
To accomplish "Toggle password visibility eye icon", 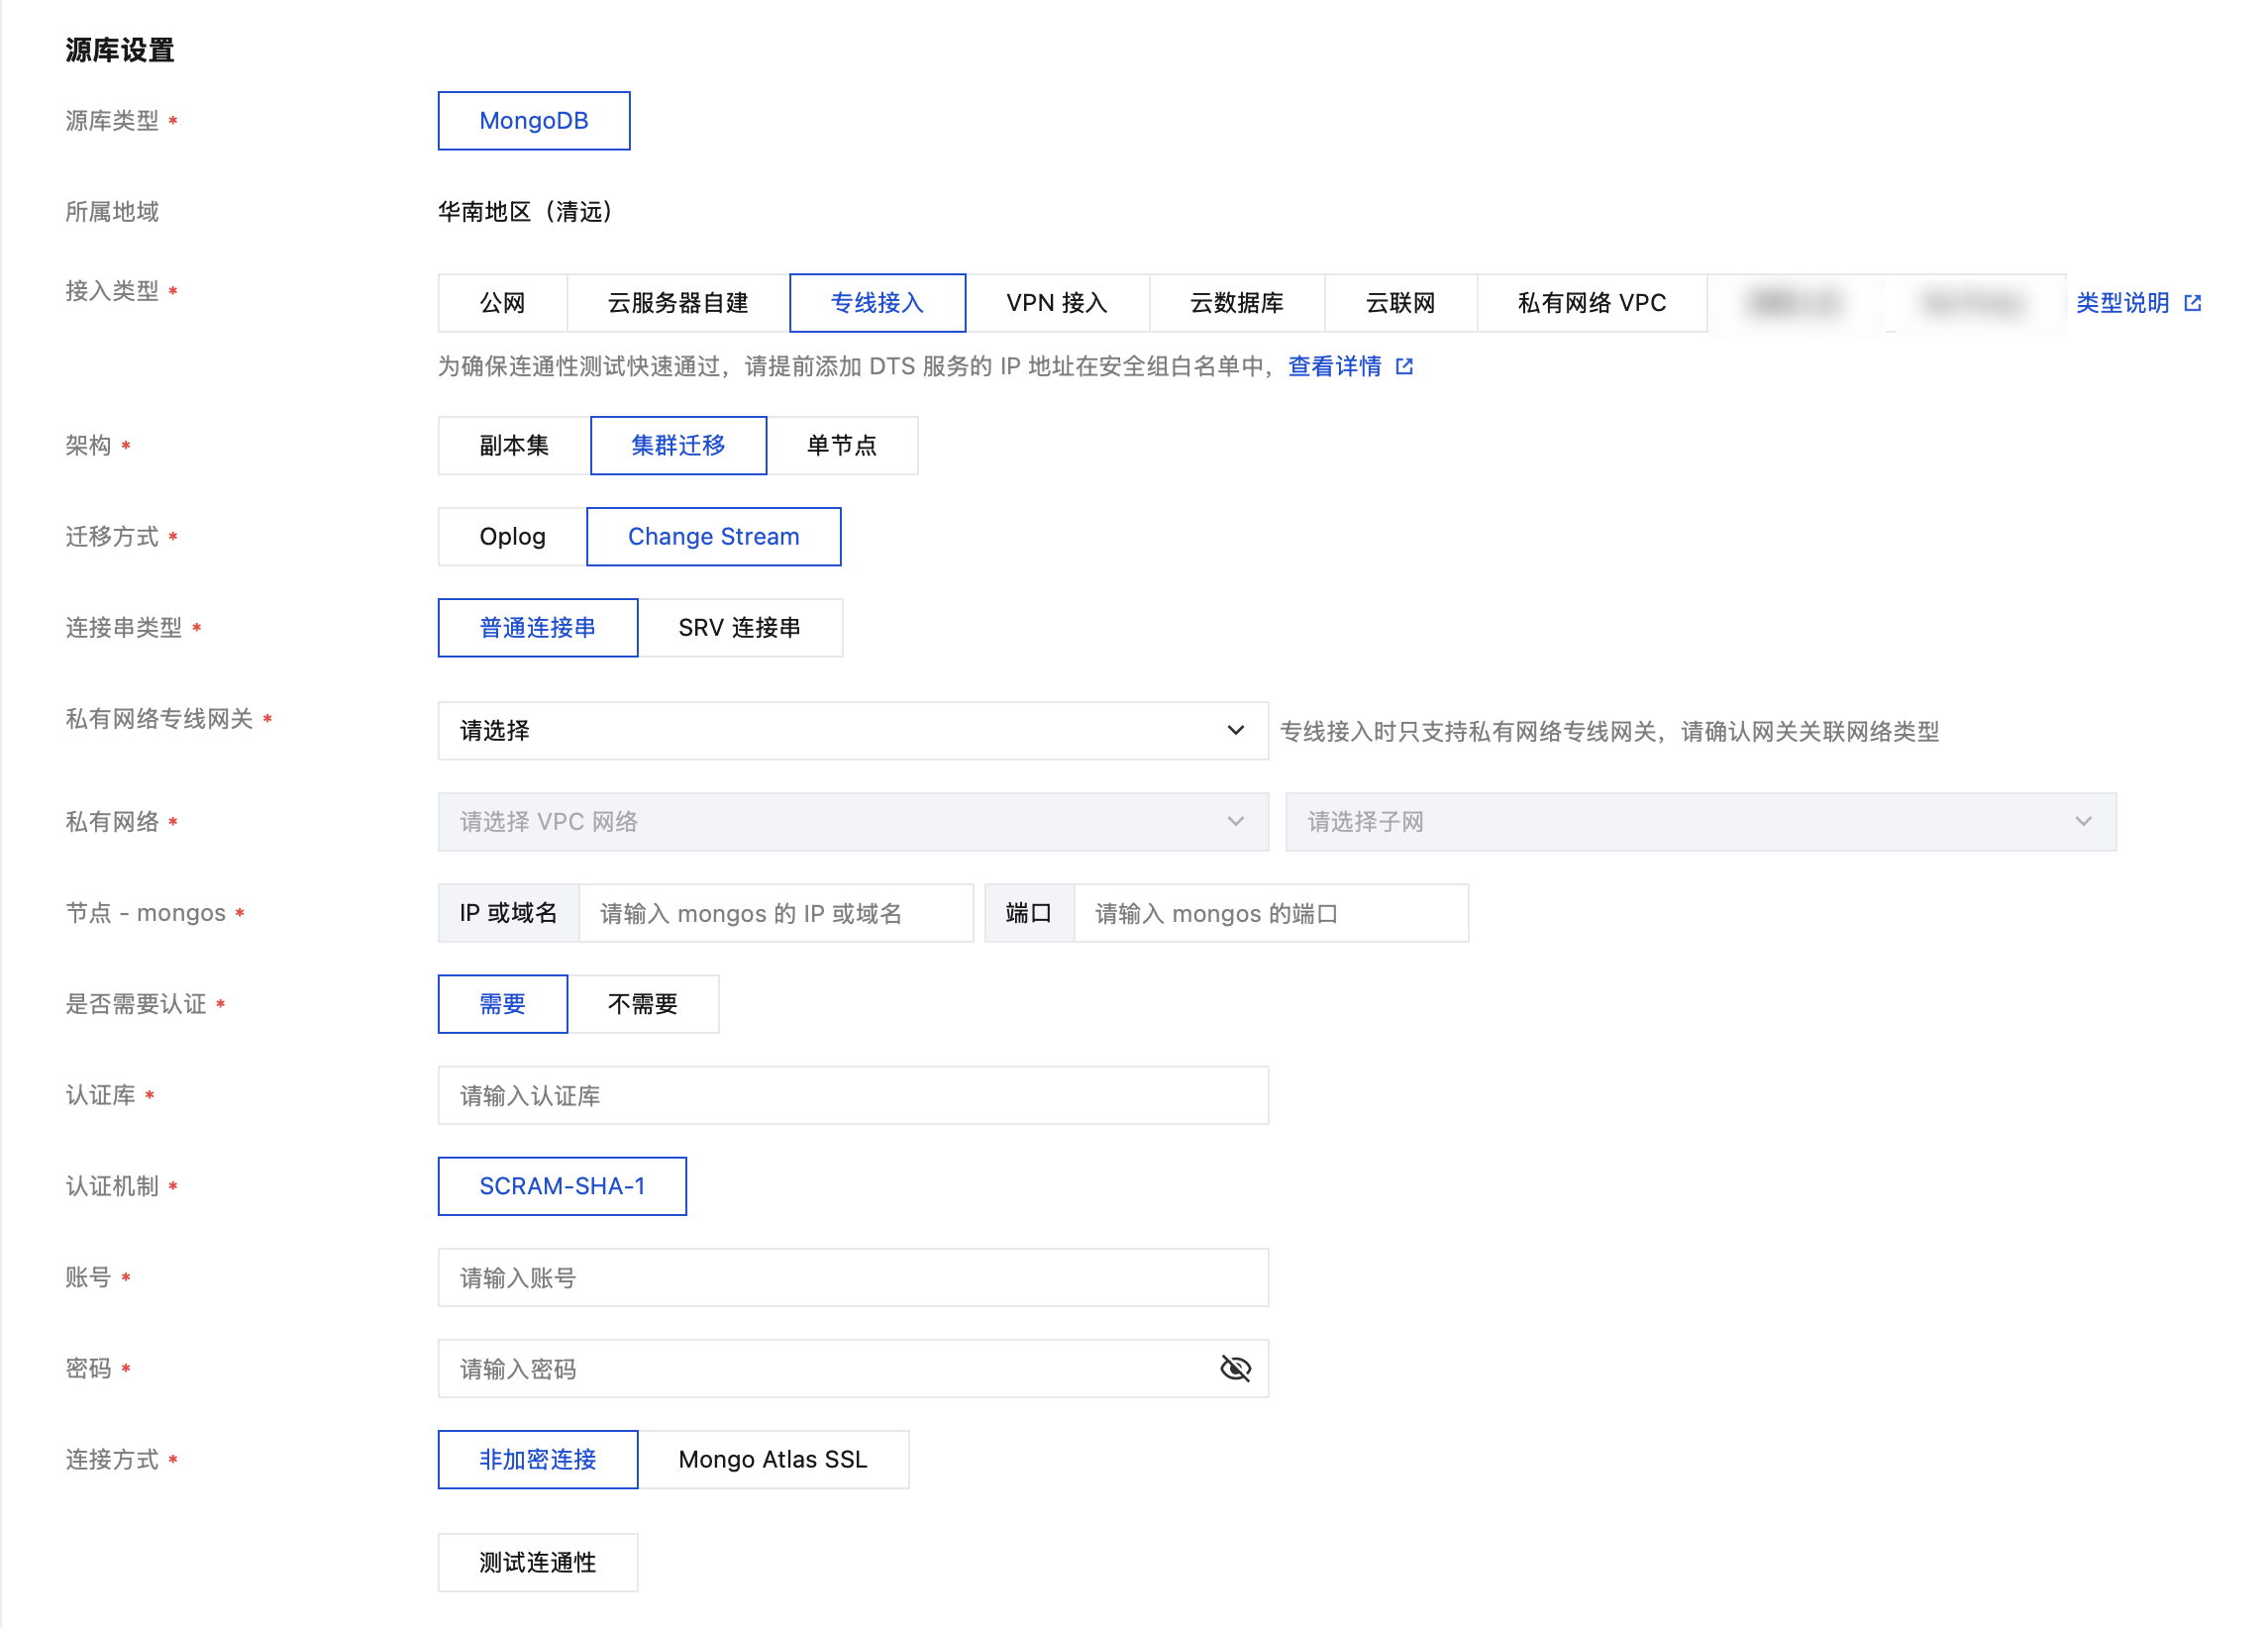I will [1235, 1368].
